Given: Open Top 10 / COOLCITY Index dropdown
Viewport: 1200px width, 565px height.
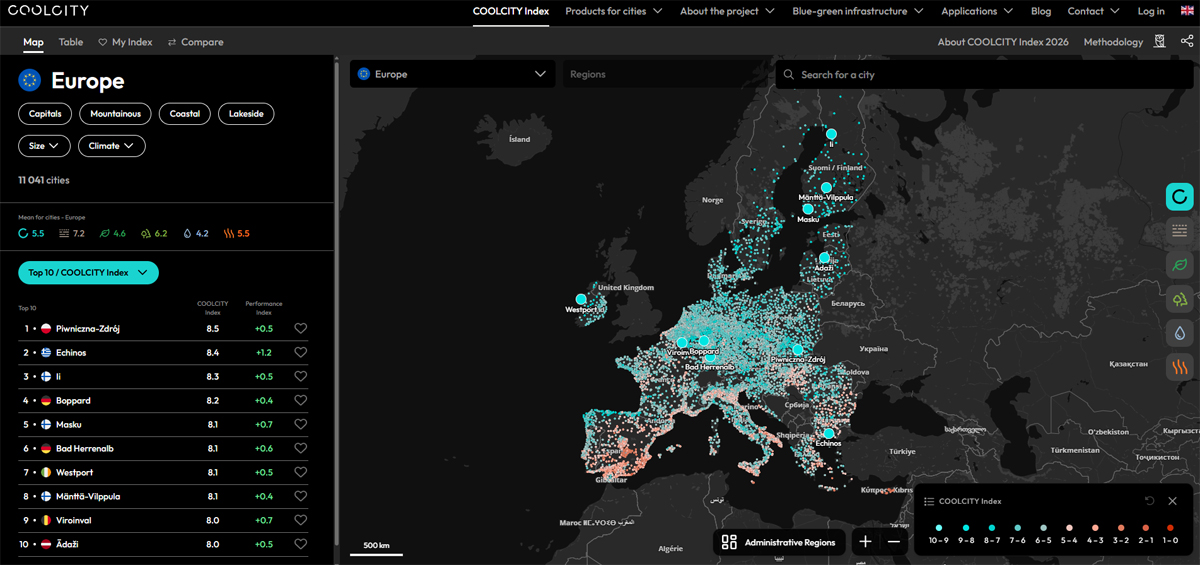Looking at the screenshot, I should tap(88, 273).
